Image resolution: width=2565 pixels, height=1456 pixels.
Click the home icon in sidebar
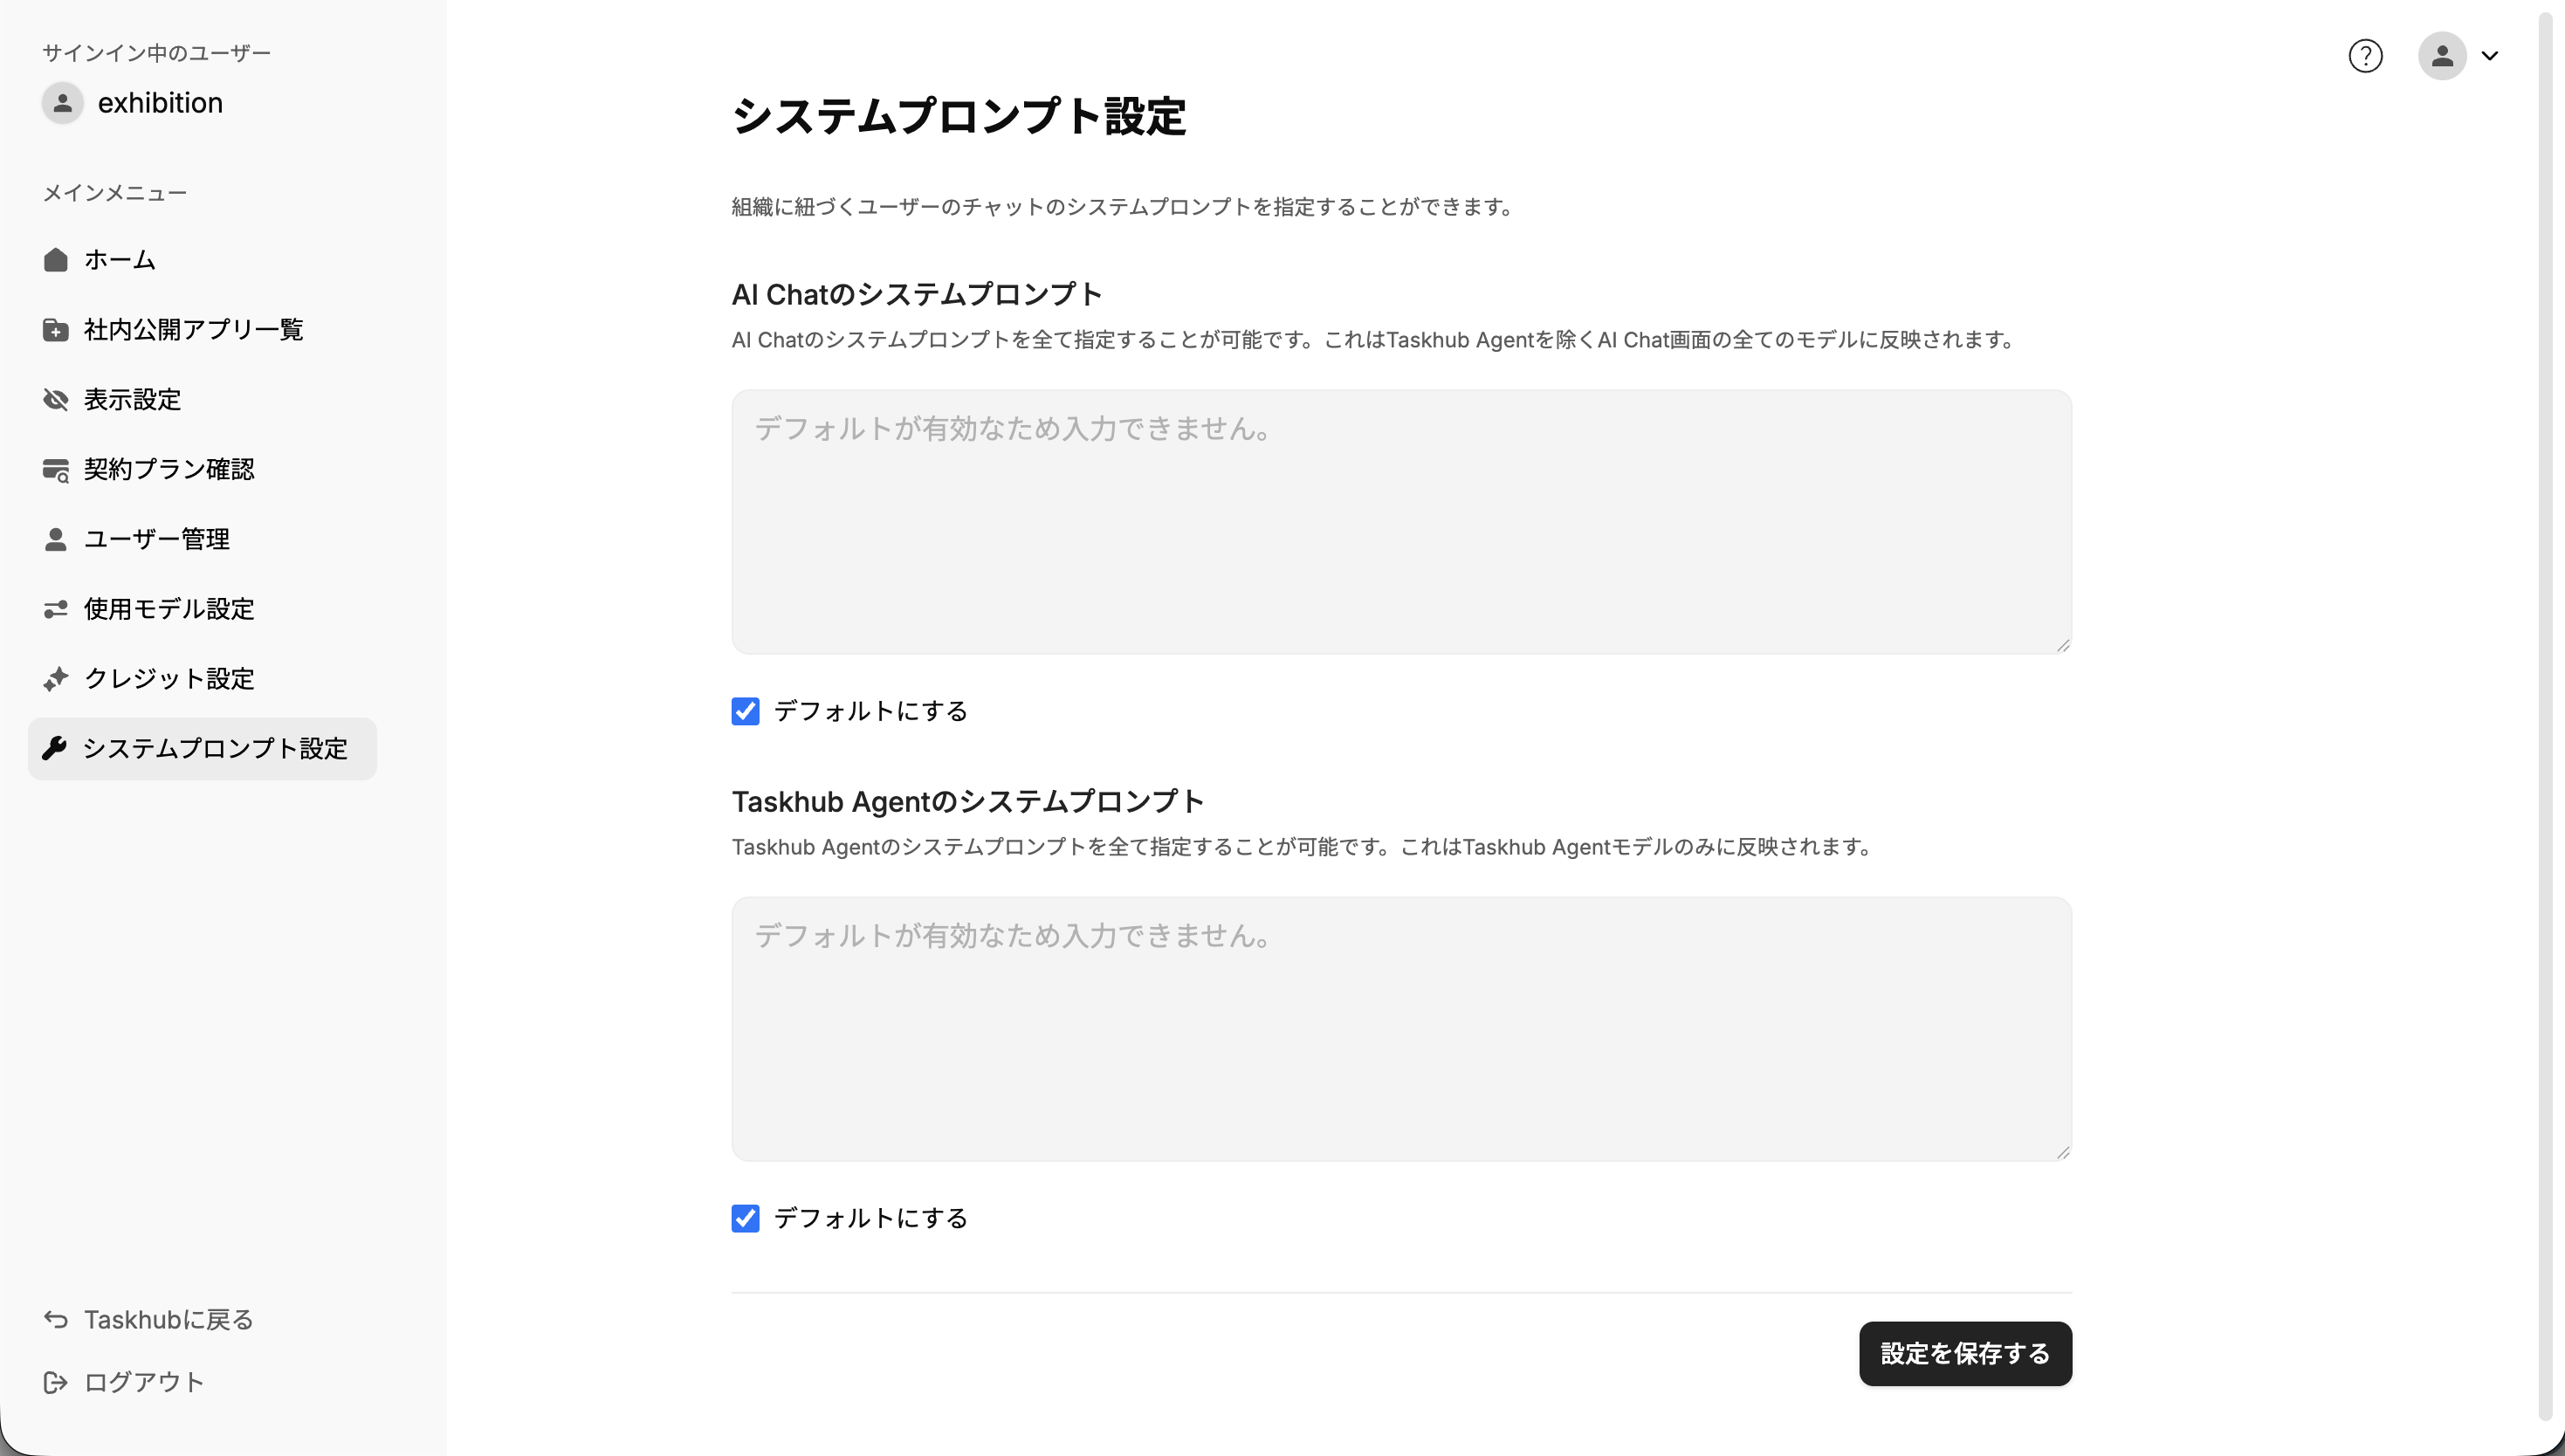click(x=56, y=260)
